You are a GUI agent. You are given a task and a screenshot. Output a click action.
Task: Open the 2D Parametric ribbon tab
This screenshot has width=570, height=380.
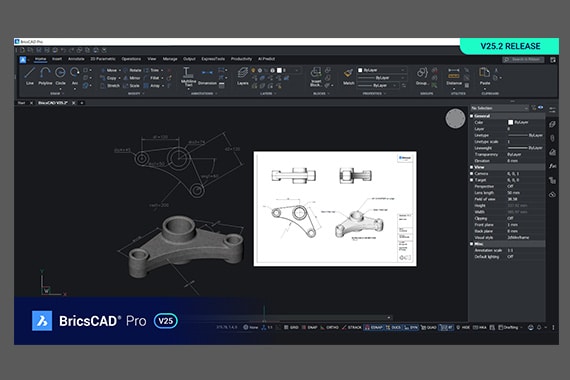pos(103,59)
